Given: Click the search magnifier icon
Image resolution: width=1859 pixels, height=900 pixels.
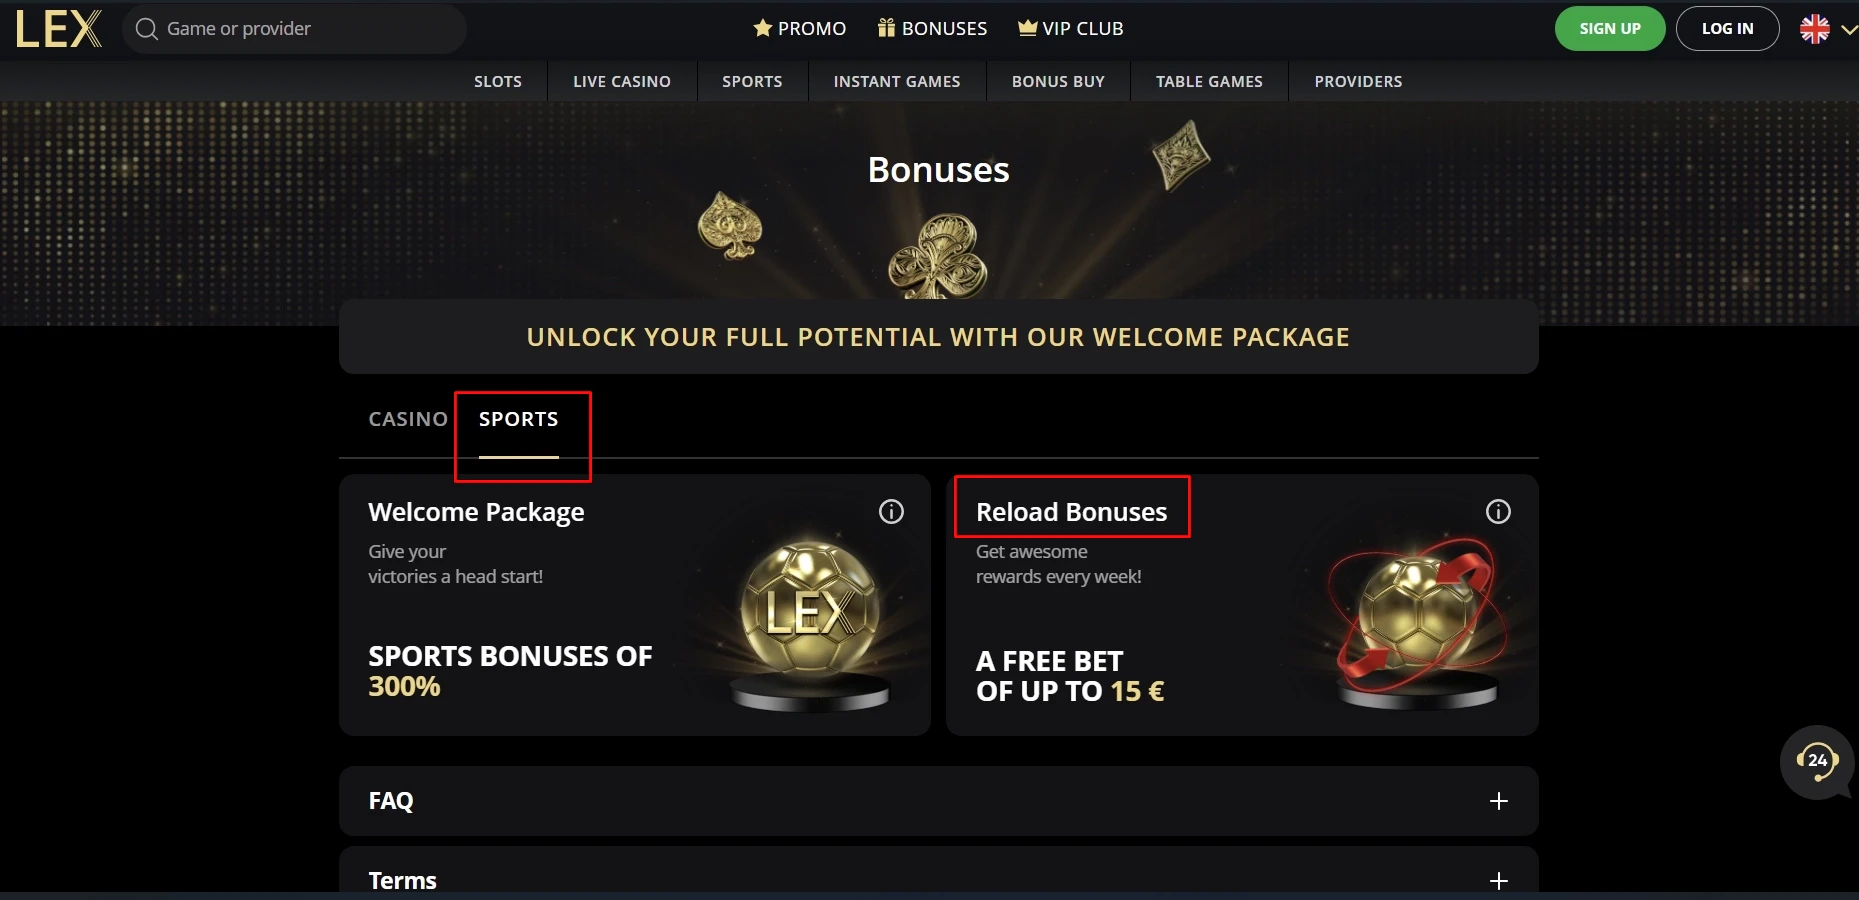Looking at the screenshot, I should tap(147, 29).
